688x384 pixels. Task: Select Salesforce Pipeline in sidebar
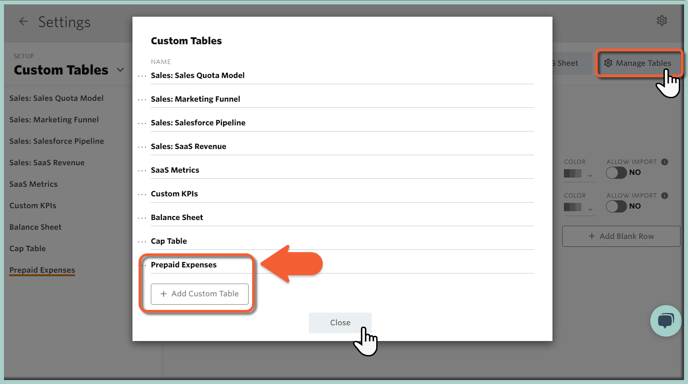tap(57, 141)
